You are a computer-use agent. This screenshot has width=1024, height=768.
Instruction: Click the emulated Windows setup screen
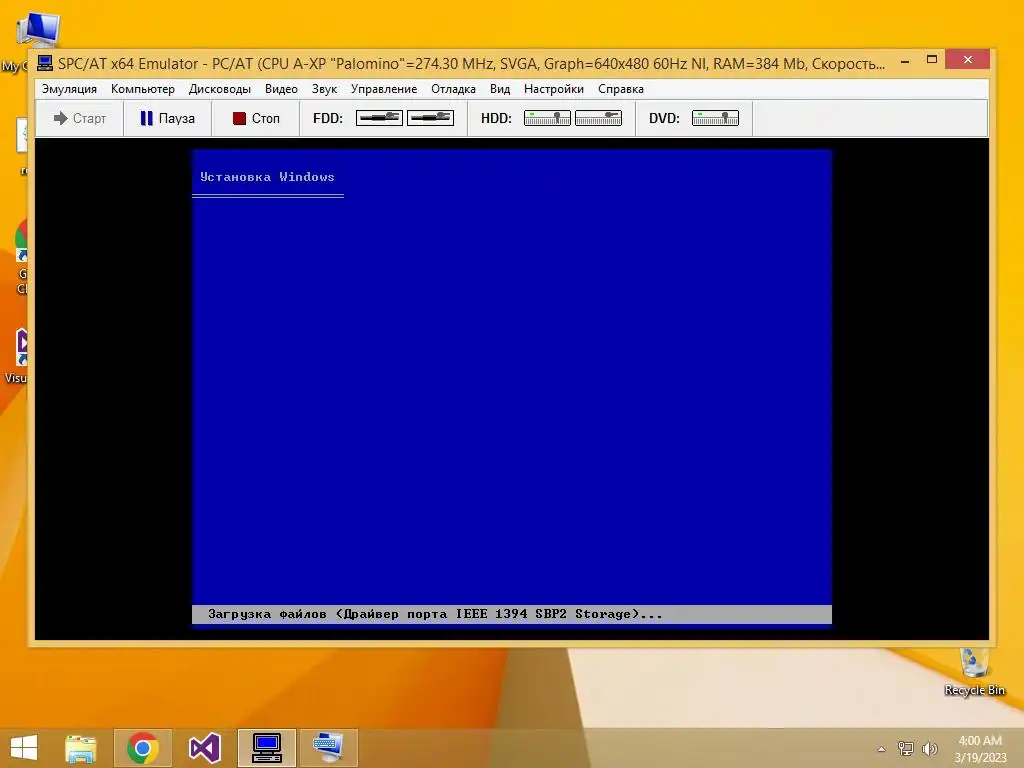pyautogui.click(x=512, y=388)
